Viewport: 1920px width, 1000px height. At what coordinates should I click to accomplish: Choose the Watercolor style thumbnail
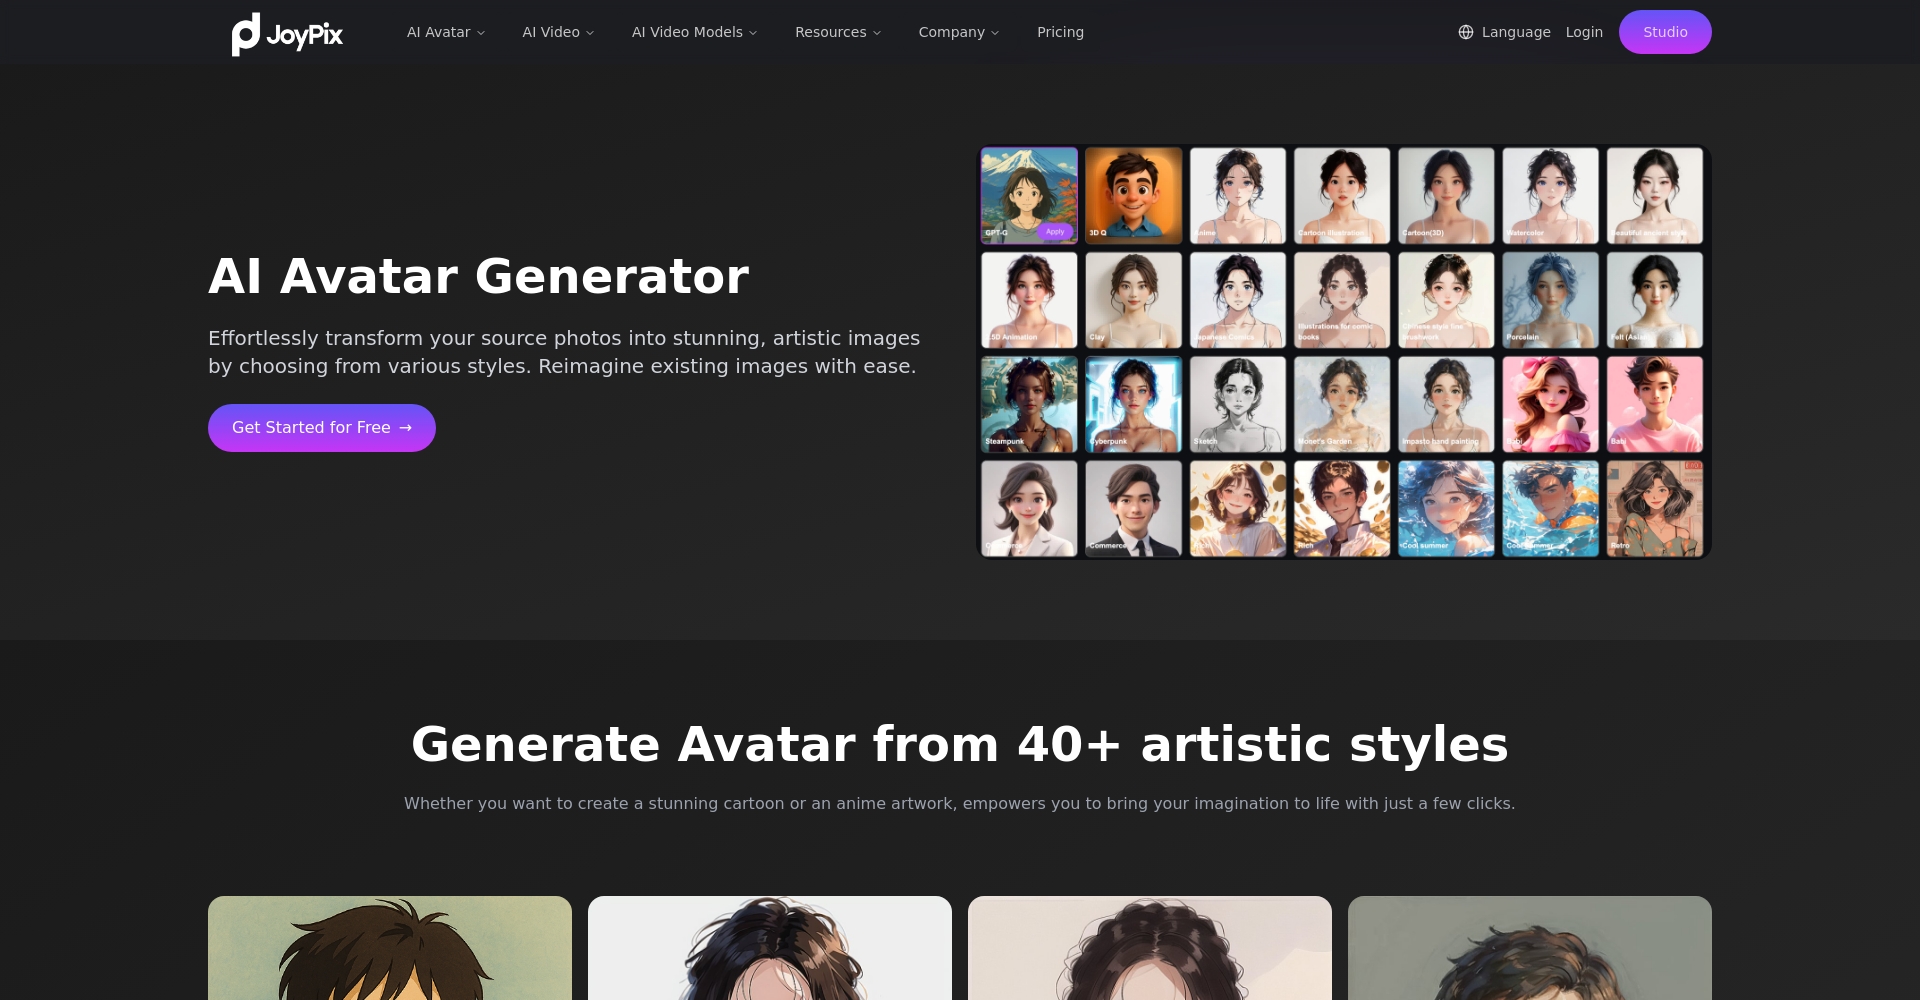point(1550,196)
